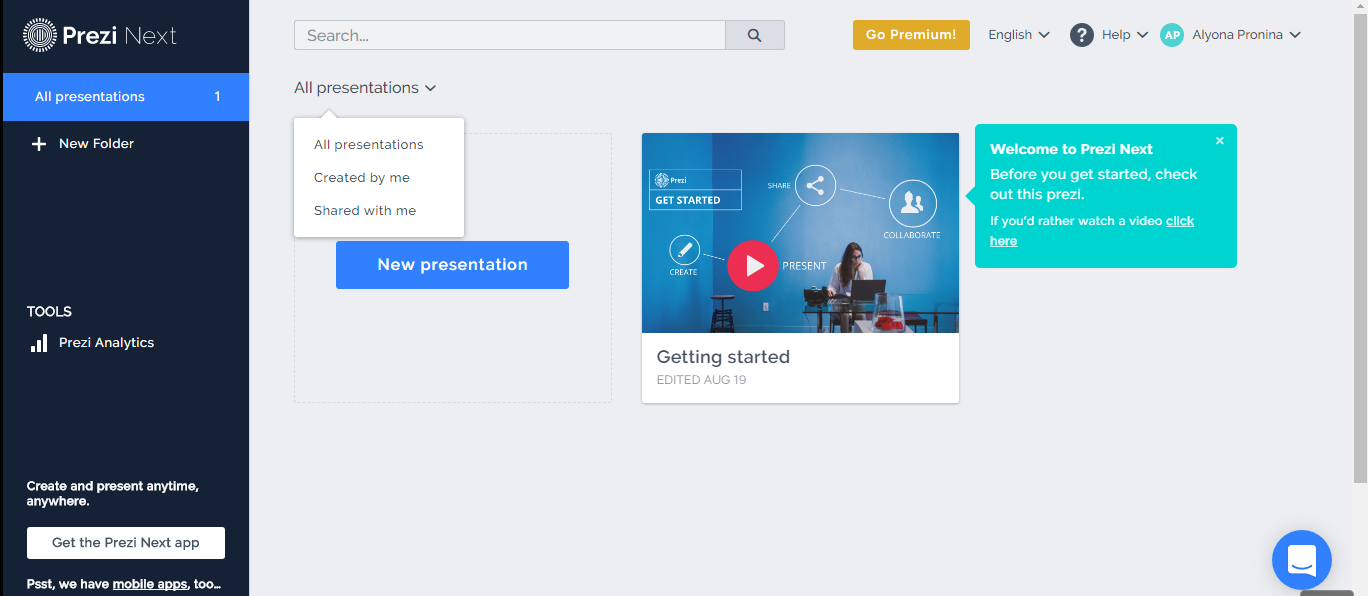Click the Help question mark icon

point(1081,34)
